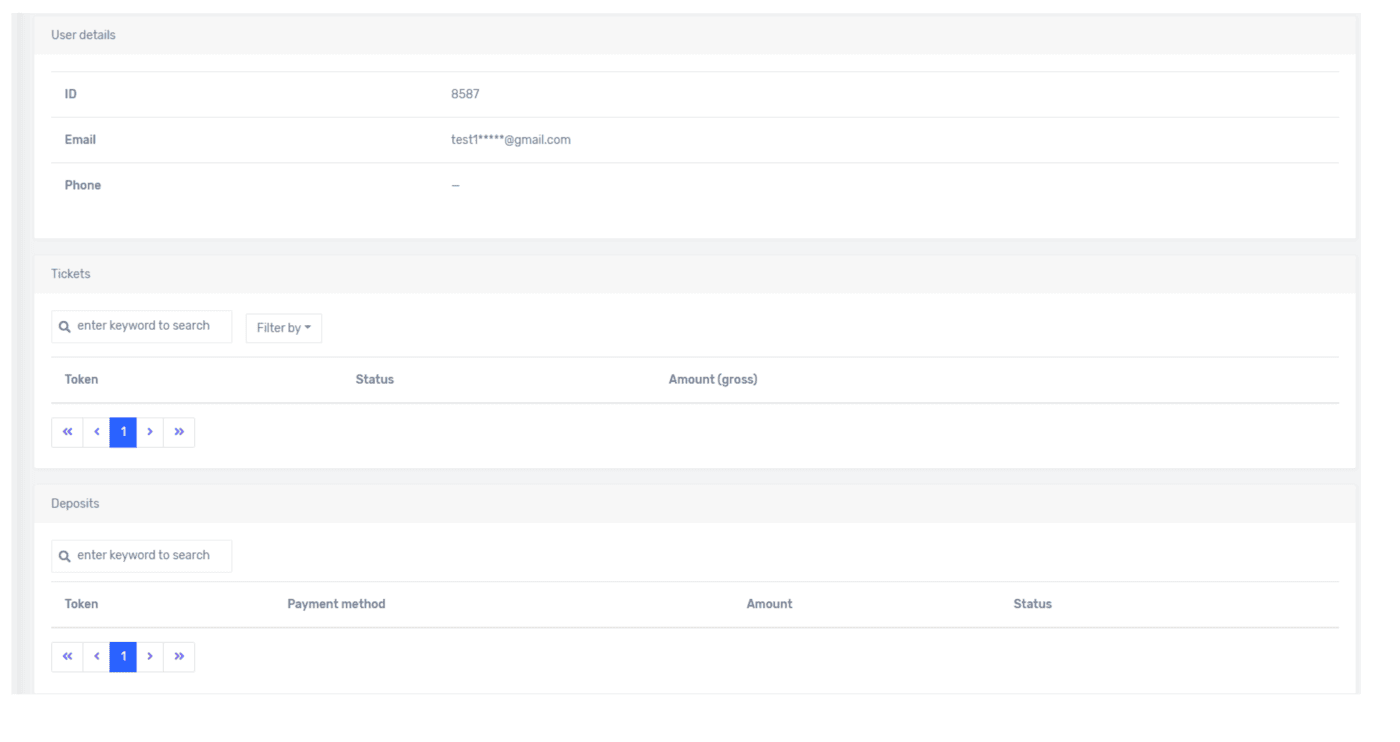Jump to last page of Tickets table
This screenshot has height=742, width=1400.
click(x=179, y=432)
